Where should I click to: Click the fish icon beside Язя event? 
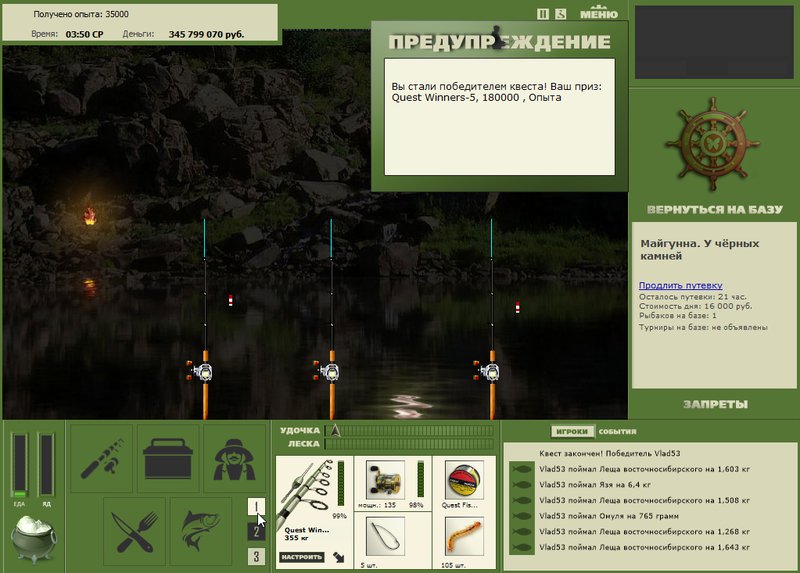(522, 485)
